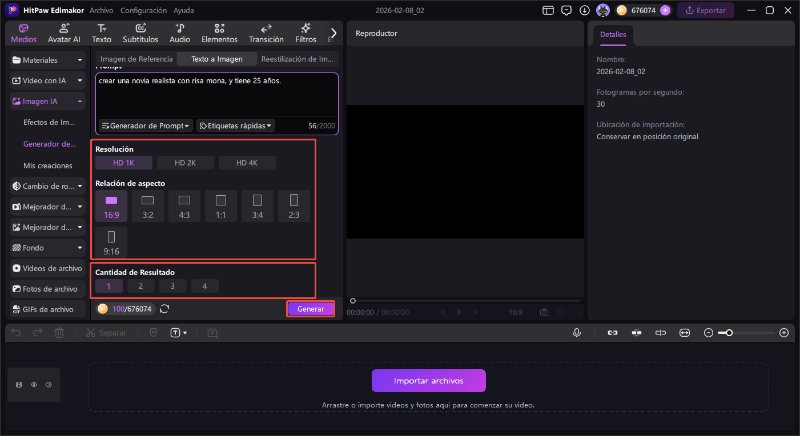Open the Generador de Prompt dropdown
This screenshot has height=436, width=800.
[146, 126]
